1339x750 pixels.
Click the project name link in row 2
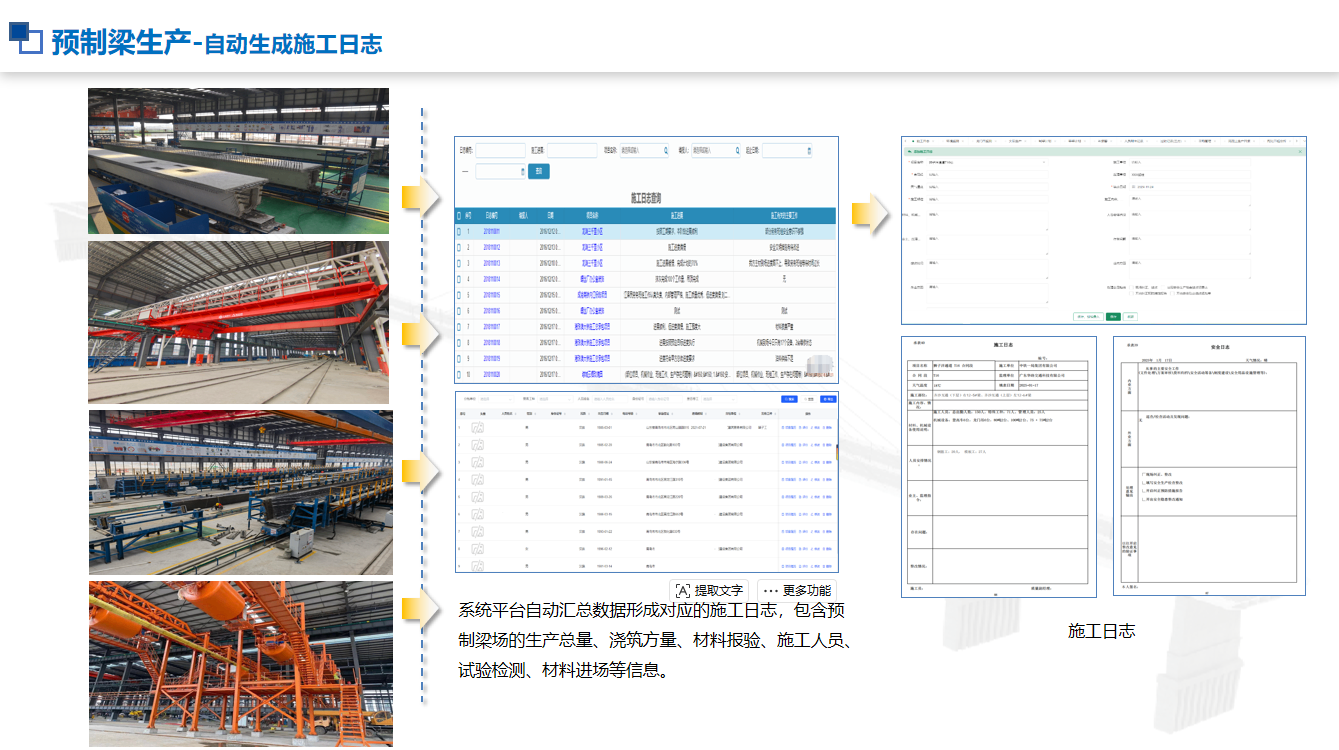click(x=592, y=247)
